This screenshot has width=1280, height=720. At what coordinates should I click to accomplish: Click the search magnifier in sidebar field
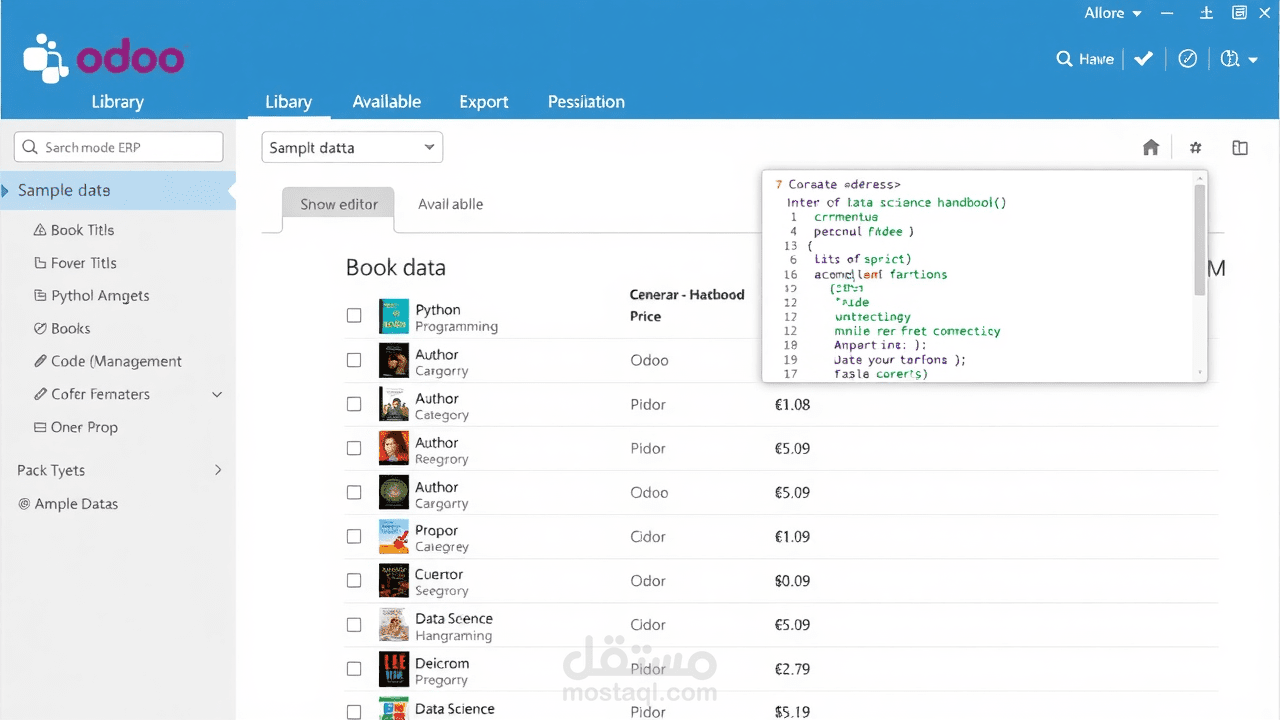click(x=29, y=147)
